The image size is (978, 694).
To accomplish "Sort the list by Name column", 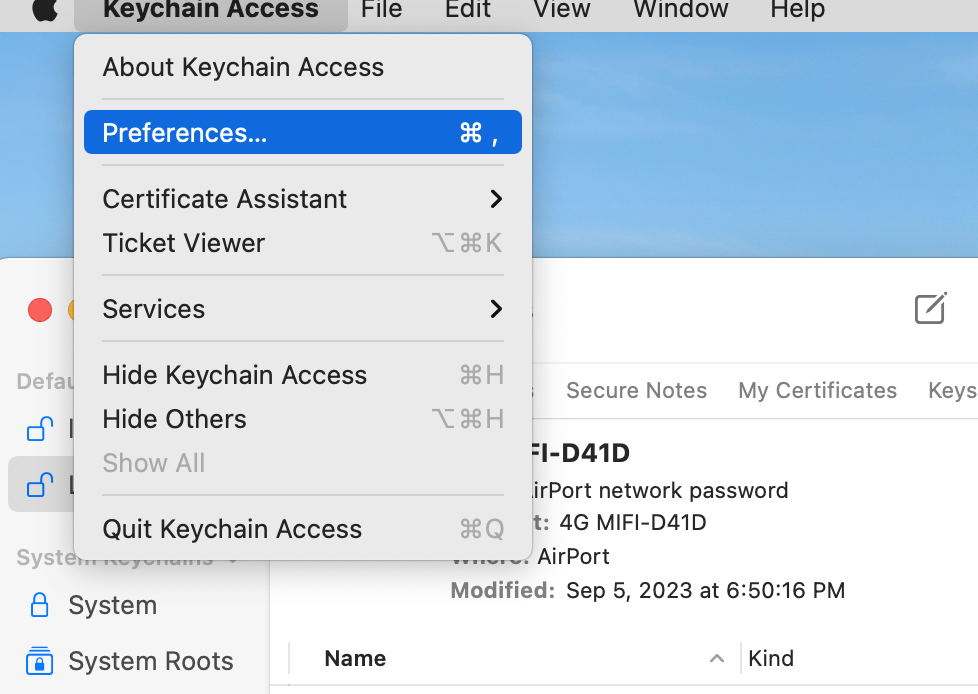I will click(x=355, y=658).
